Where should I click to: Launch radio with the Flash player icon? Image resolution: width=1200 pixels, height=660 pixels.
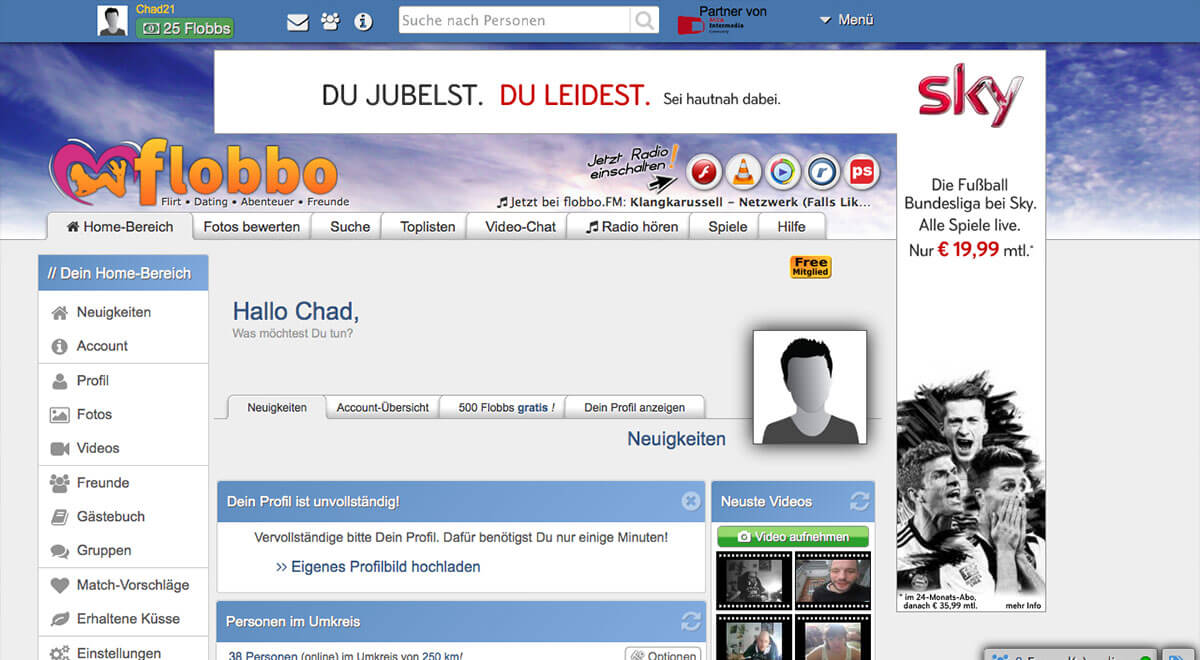coord(704,172)
